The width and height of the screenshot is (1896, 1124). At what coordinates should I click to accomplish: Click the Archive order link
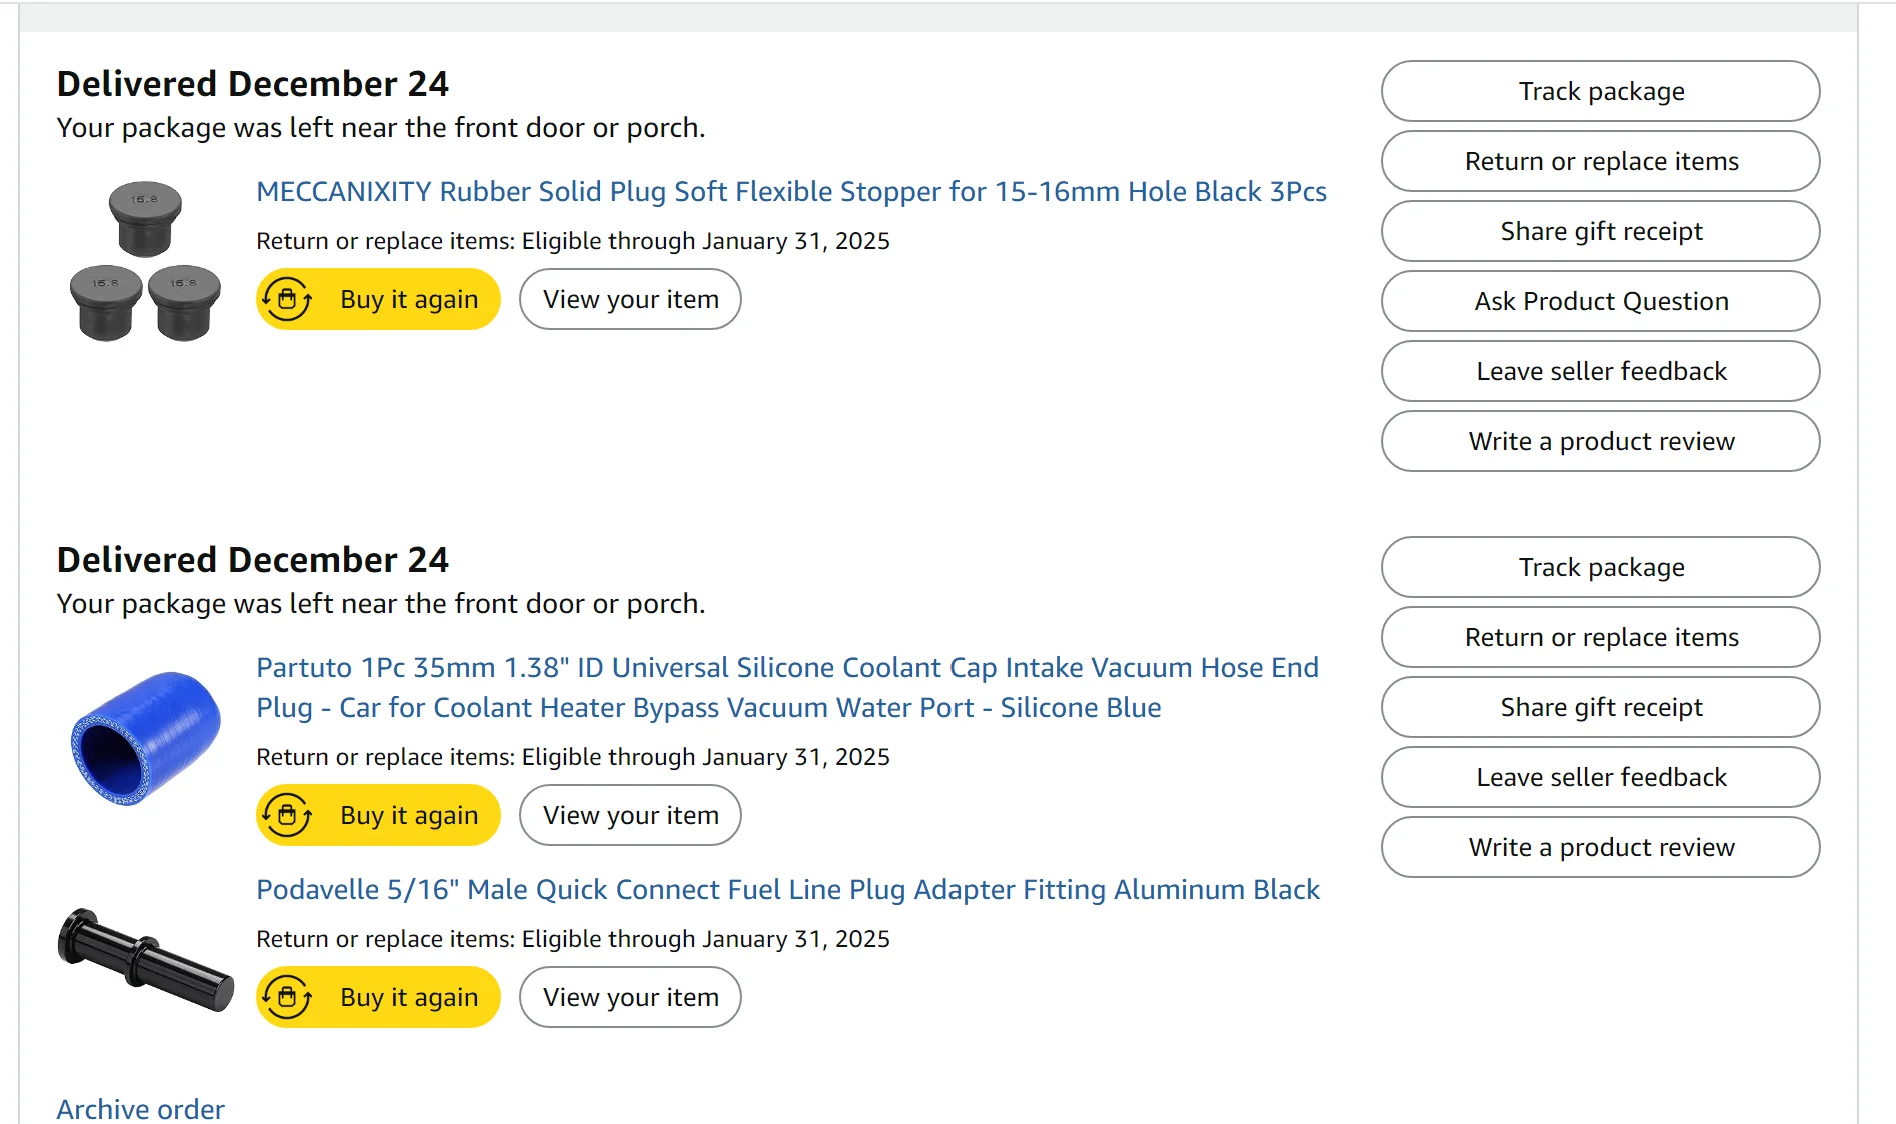140,1108
